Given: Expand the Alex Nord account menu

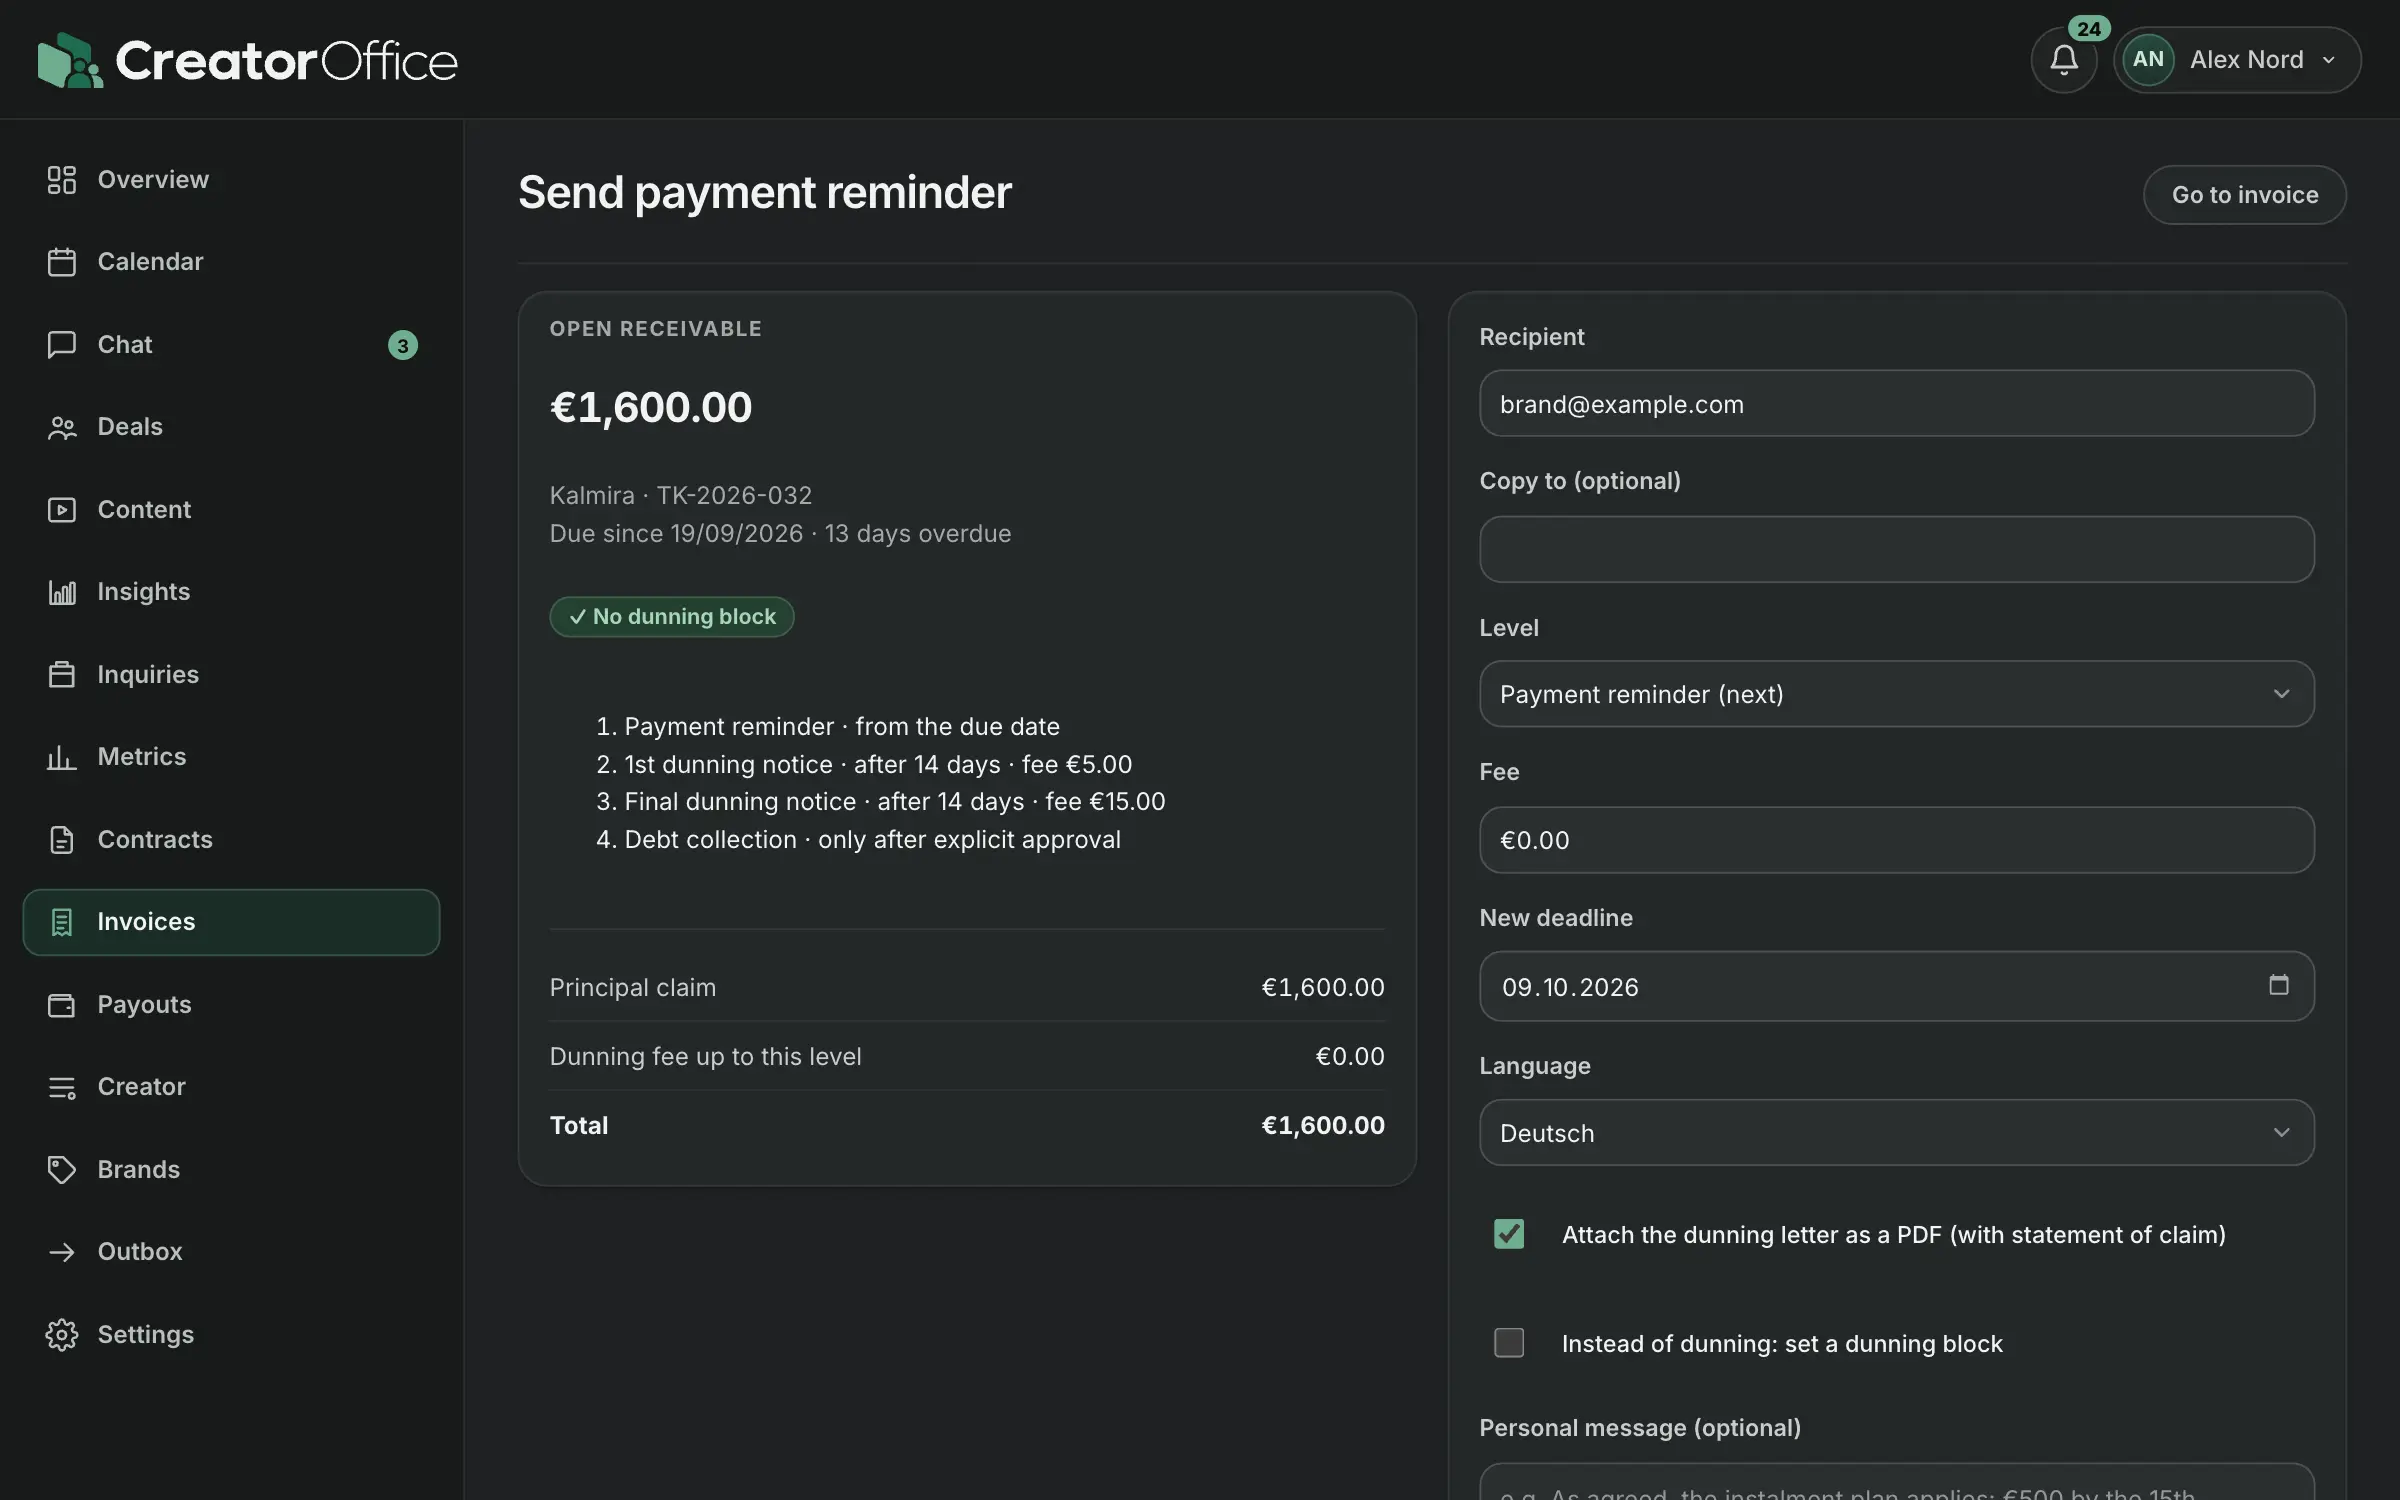Looking at the screenshot, I should click(x=2238, y=60).
